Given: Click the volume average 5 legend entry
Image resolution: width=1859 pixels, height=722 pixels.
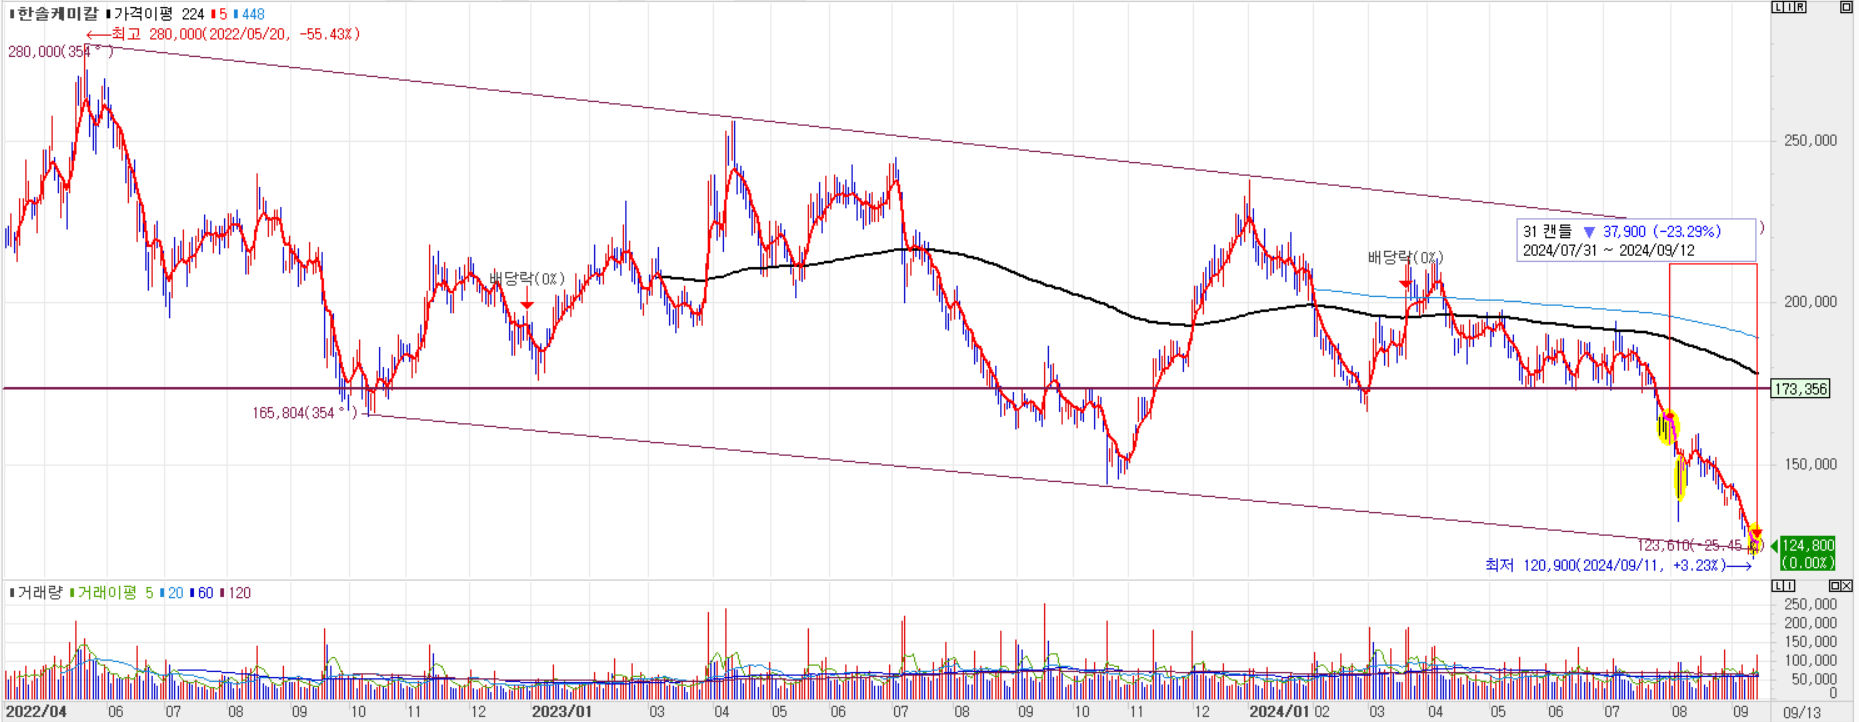Looking at the screenshot, I should (x=149, y=593).
